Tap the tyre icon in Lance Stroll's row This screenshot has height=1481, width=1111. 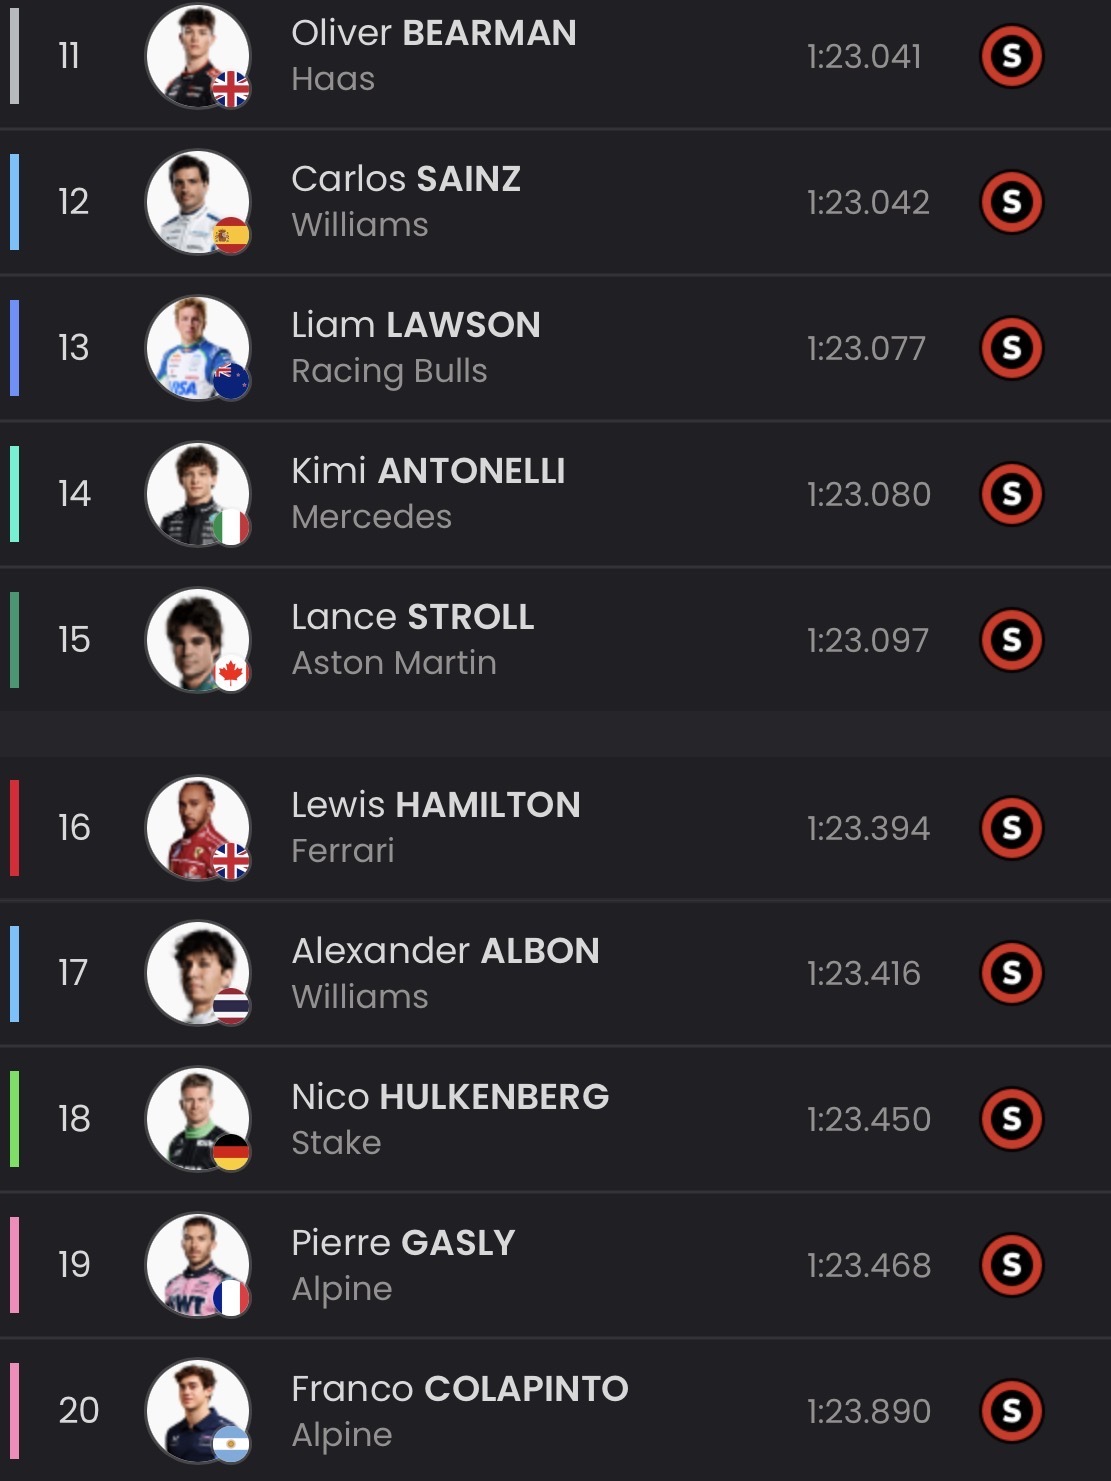point(1011,640)
